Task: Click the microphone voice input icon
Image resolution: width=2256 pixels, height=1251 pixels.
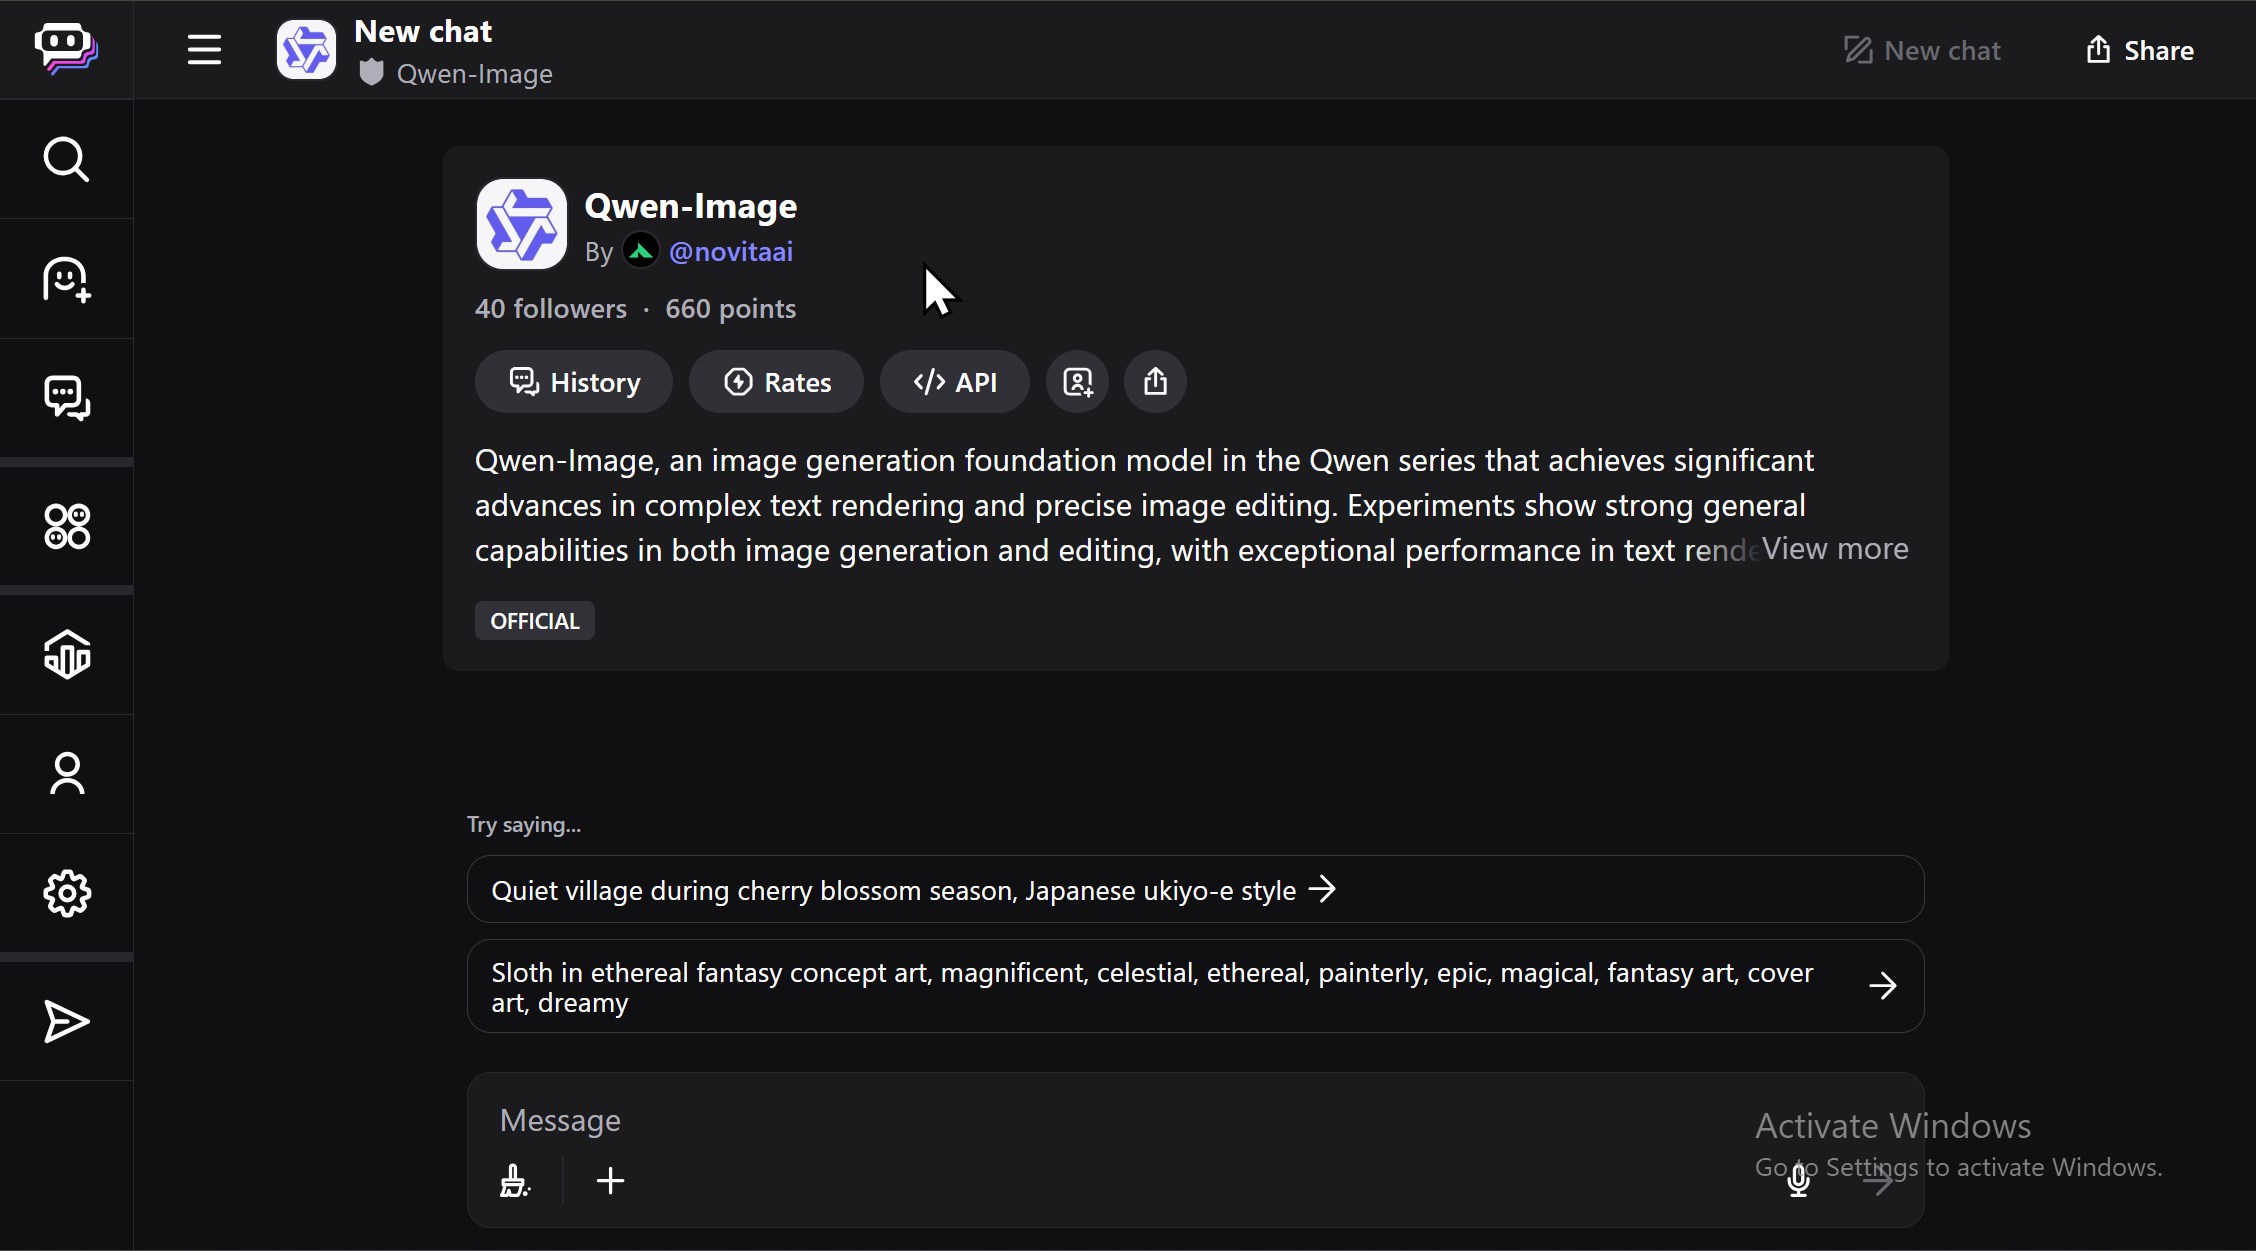Action: point(1798,1181)
